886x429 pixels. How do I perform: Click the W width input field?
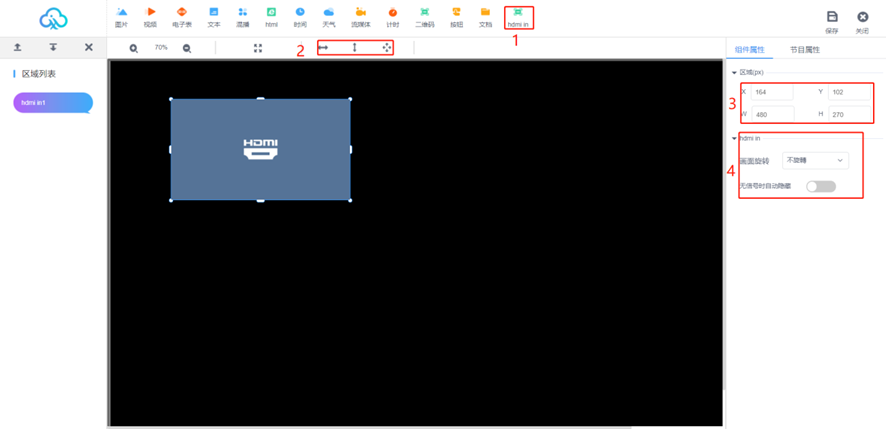[771, 114]
